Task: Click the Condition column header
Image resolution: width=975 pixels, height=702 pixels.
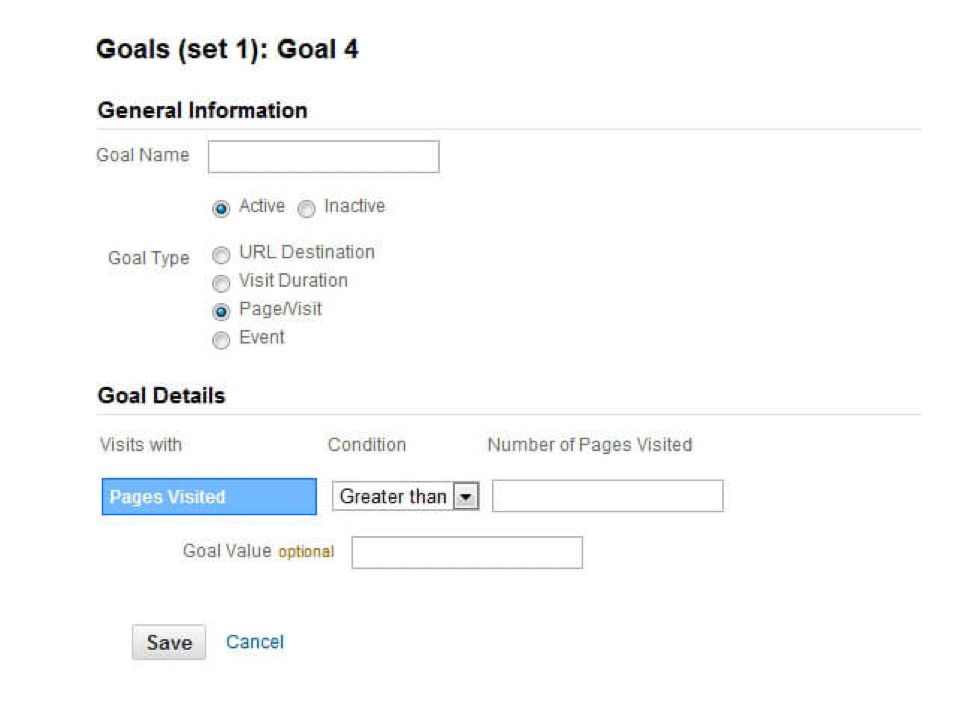Action: click(366, 445)
